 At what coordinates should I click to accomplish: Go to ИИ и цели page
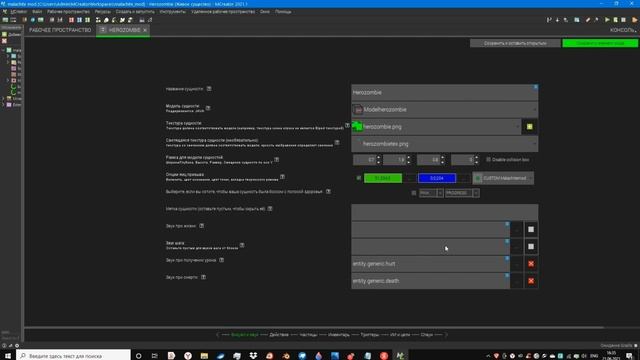coord(400,335)
